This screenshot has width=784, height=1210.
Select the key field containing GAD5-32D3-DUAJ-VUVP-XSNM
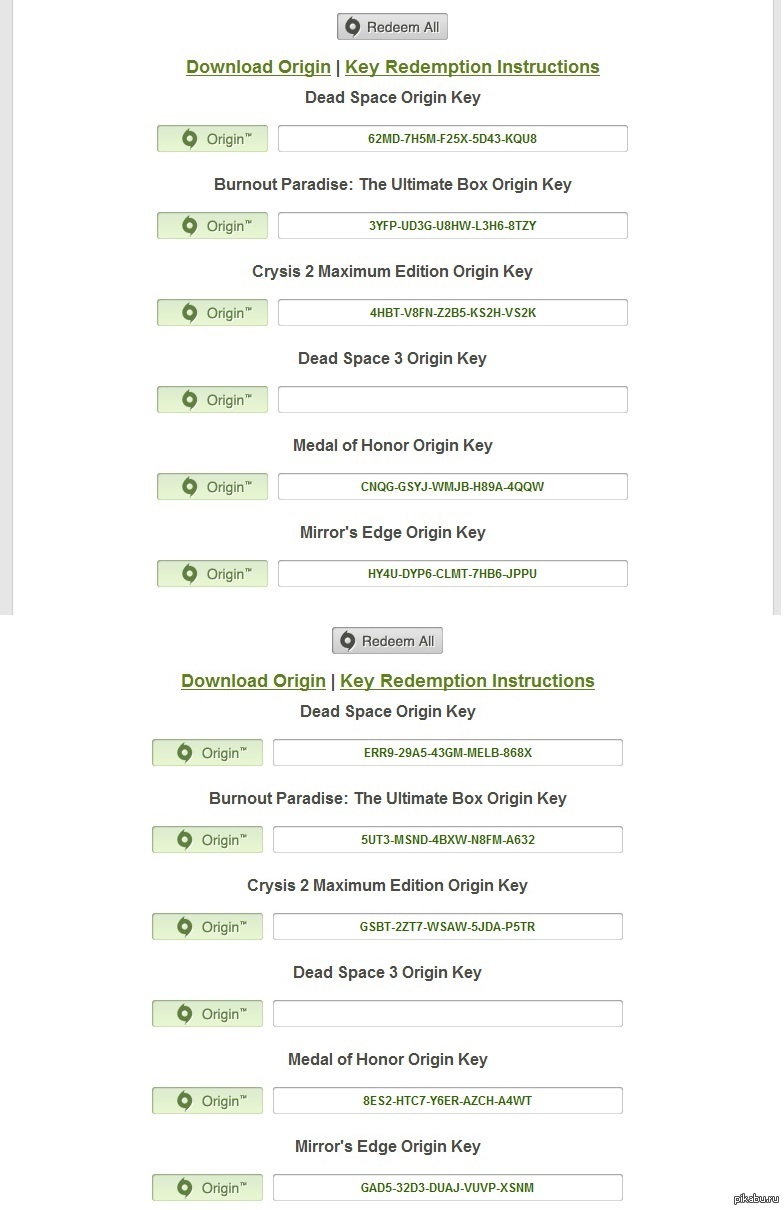tap(448, 1188)
